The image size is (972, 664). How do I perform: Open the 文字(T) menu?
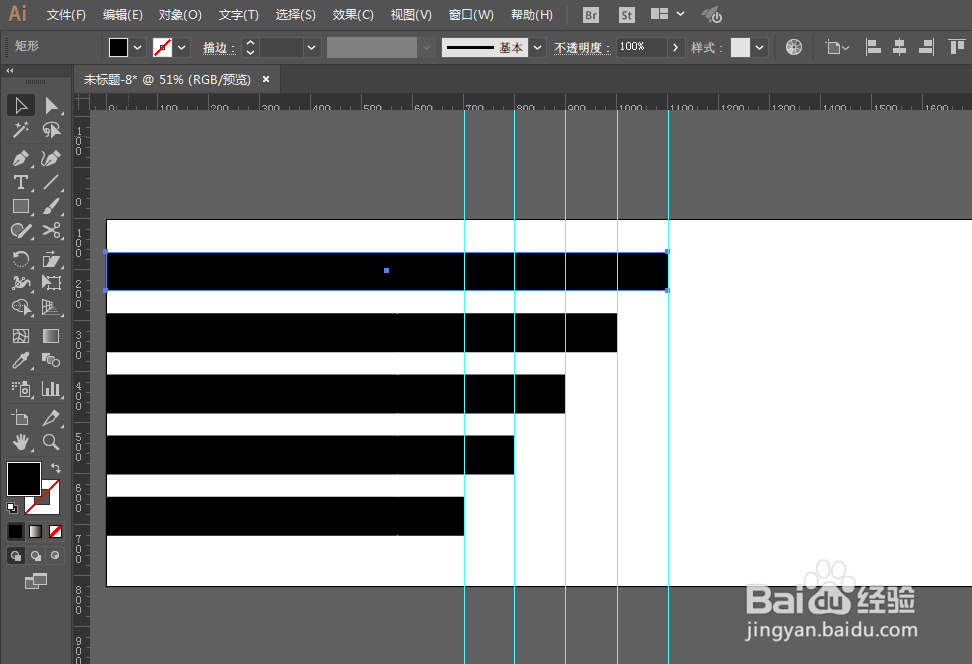[x=239, y=15]
